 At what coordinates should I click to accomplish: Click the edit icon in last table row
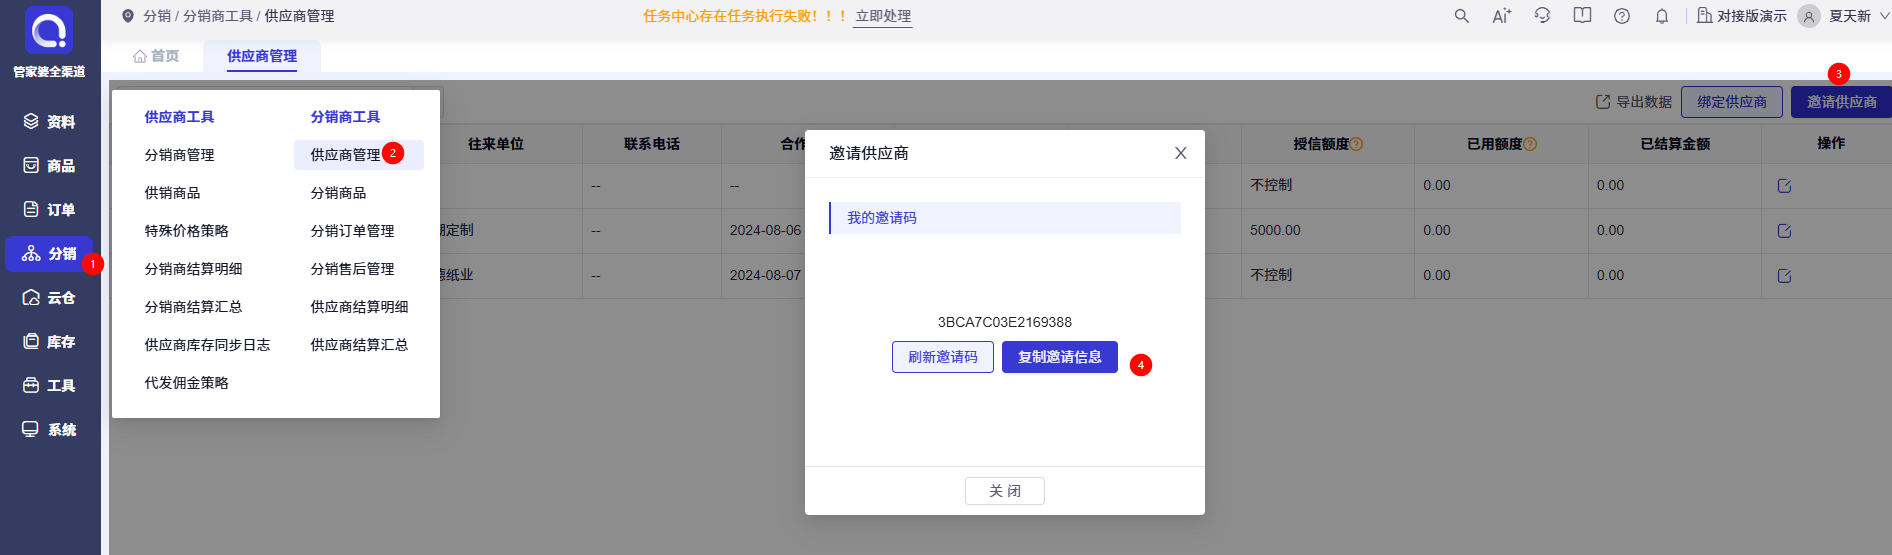[x=1784, y=276]
